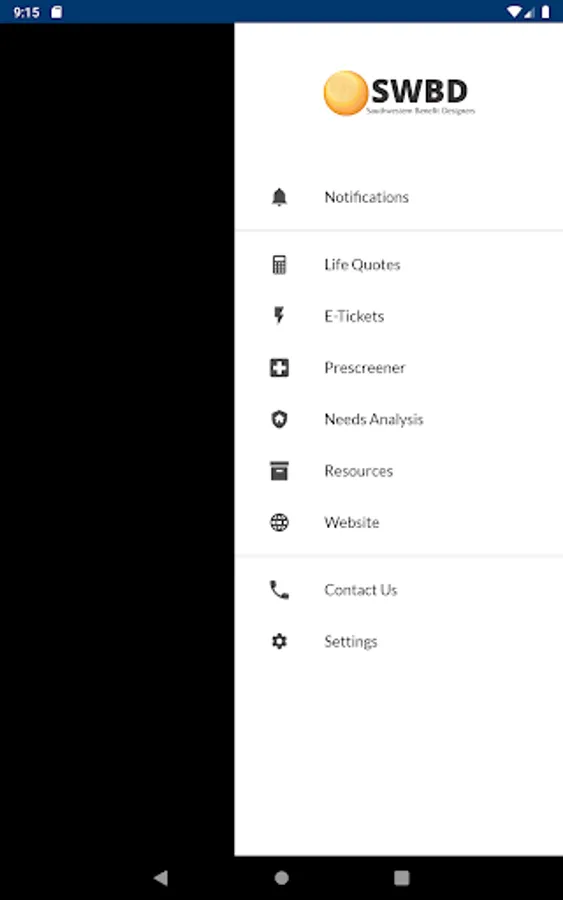
Task: Tap the Resources archive box icon
Action: (279, 471)
